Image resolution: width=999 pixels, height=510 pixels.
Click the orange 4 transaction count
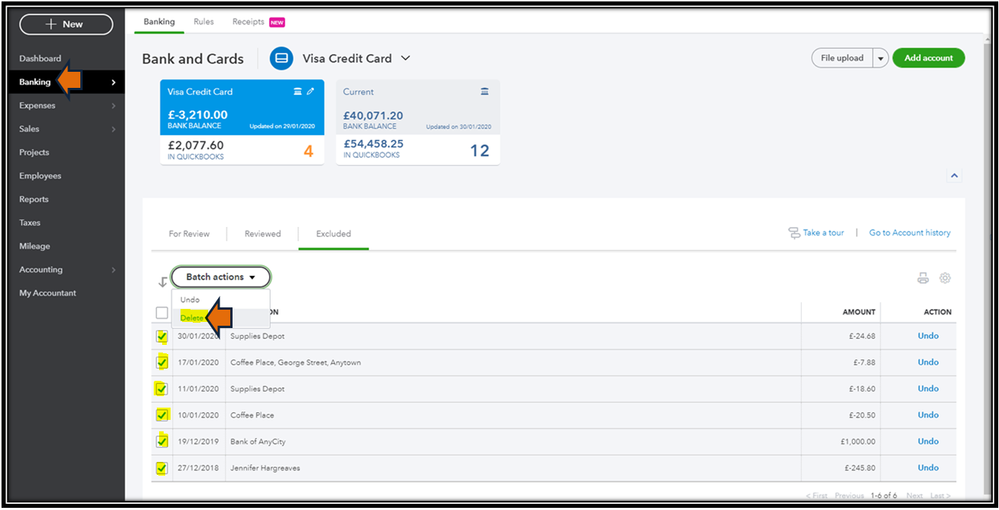pos(308,151)
